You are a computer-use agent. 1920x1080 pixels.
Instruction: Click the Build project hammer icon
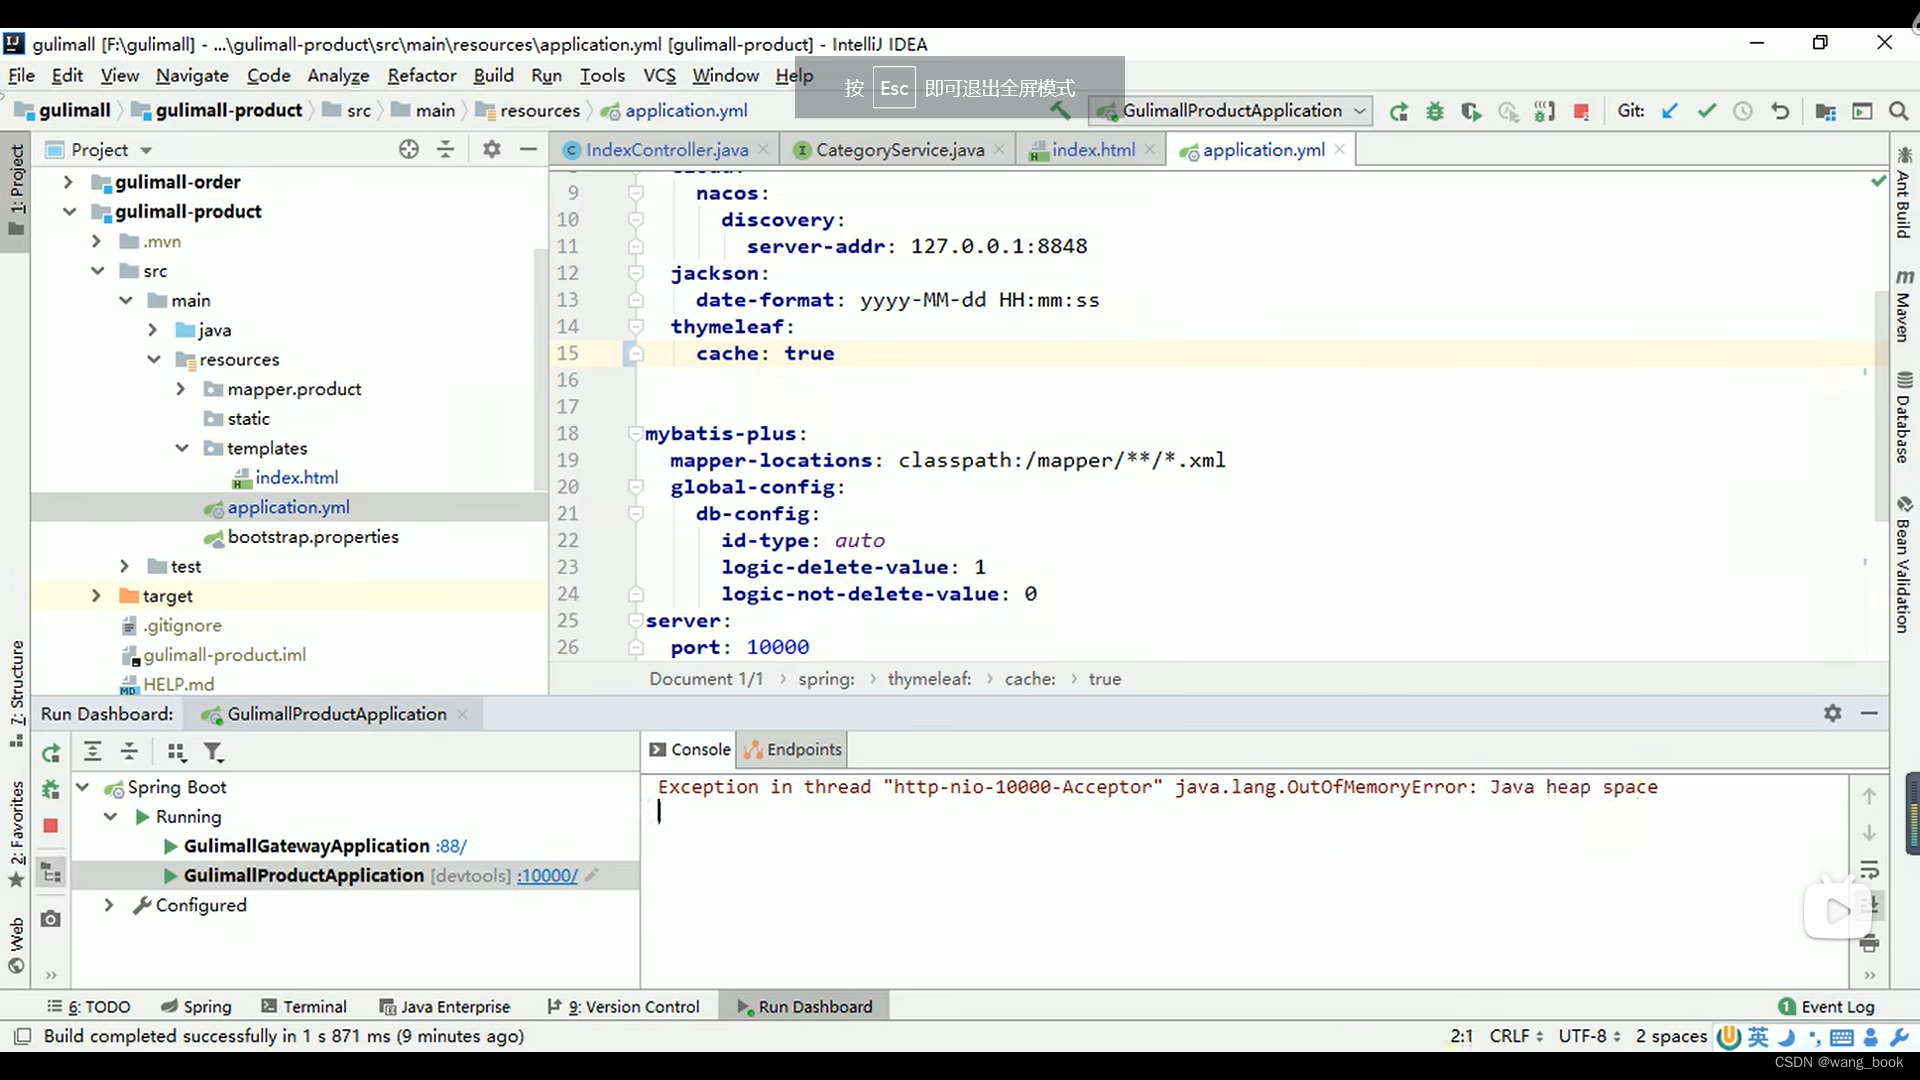[x=1060, y=111]
